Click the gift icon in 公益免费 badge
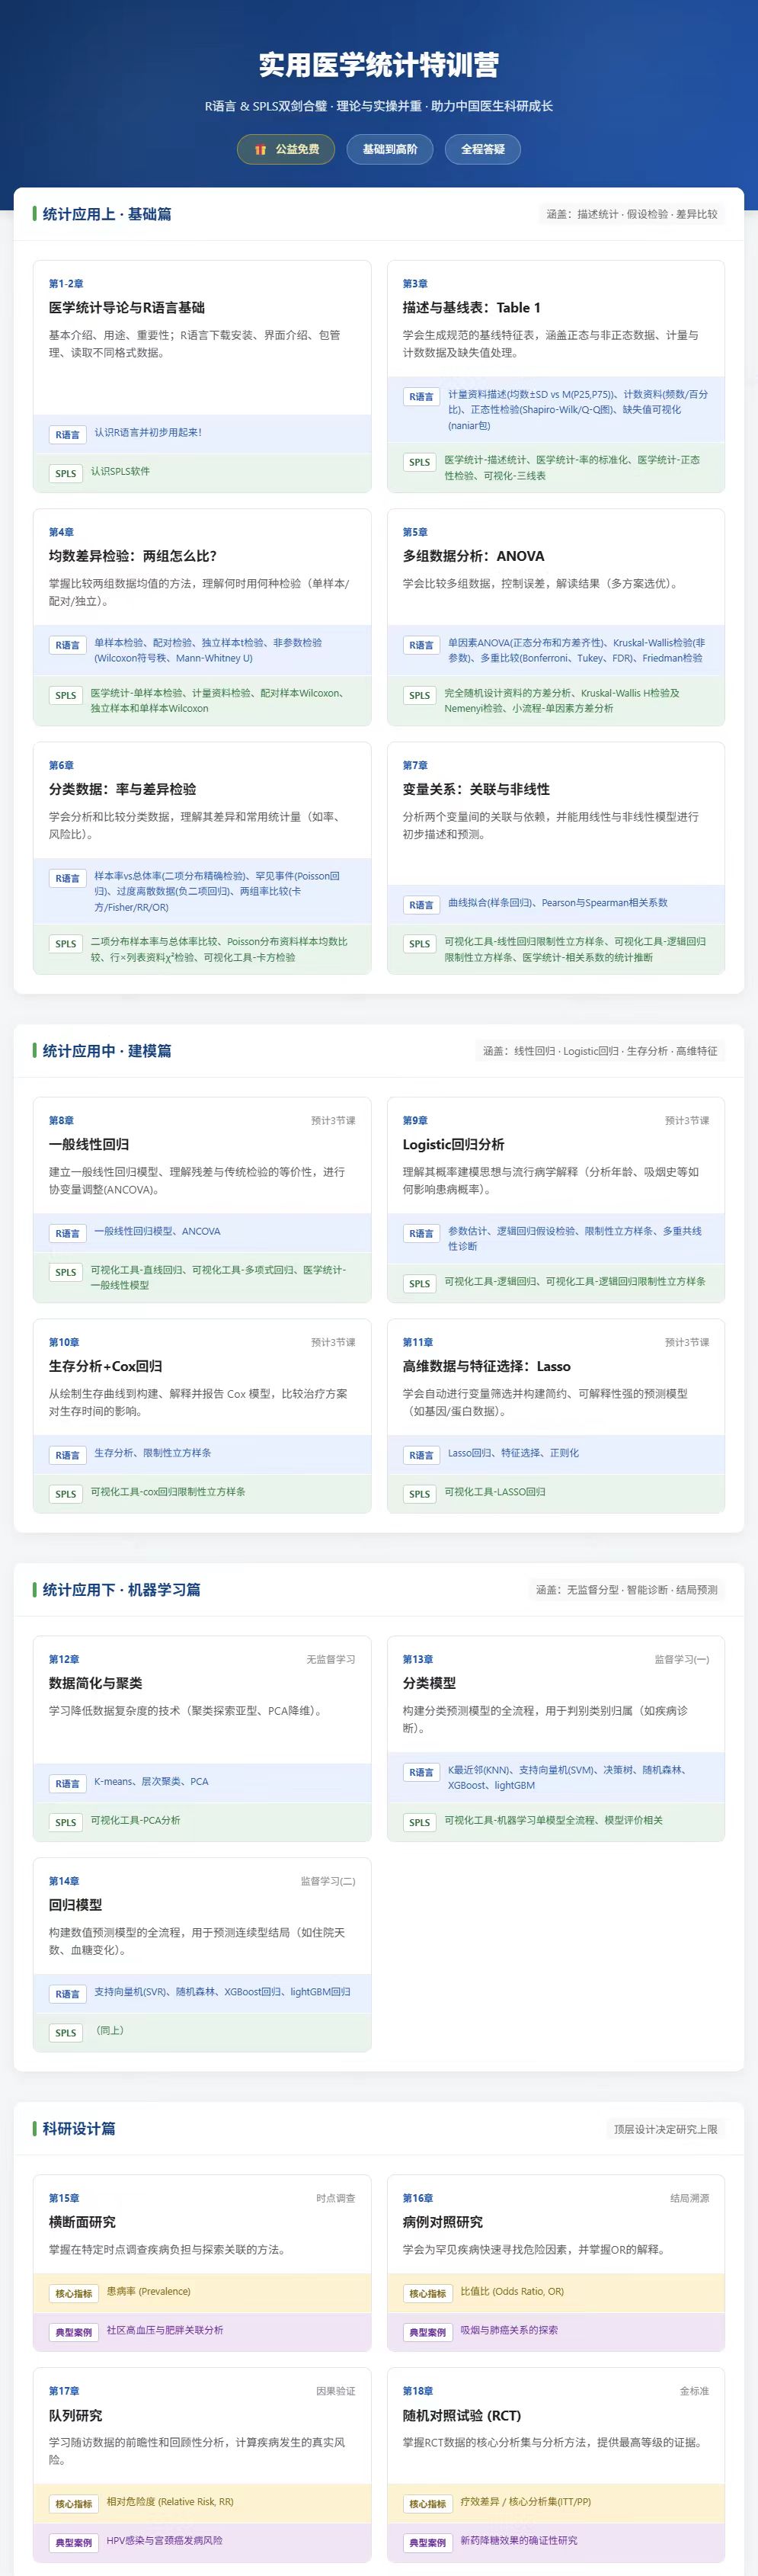 point(260,150)
